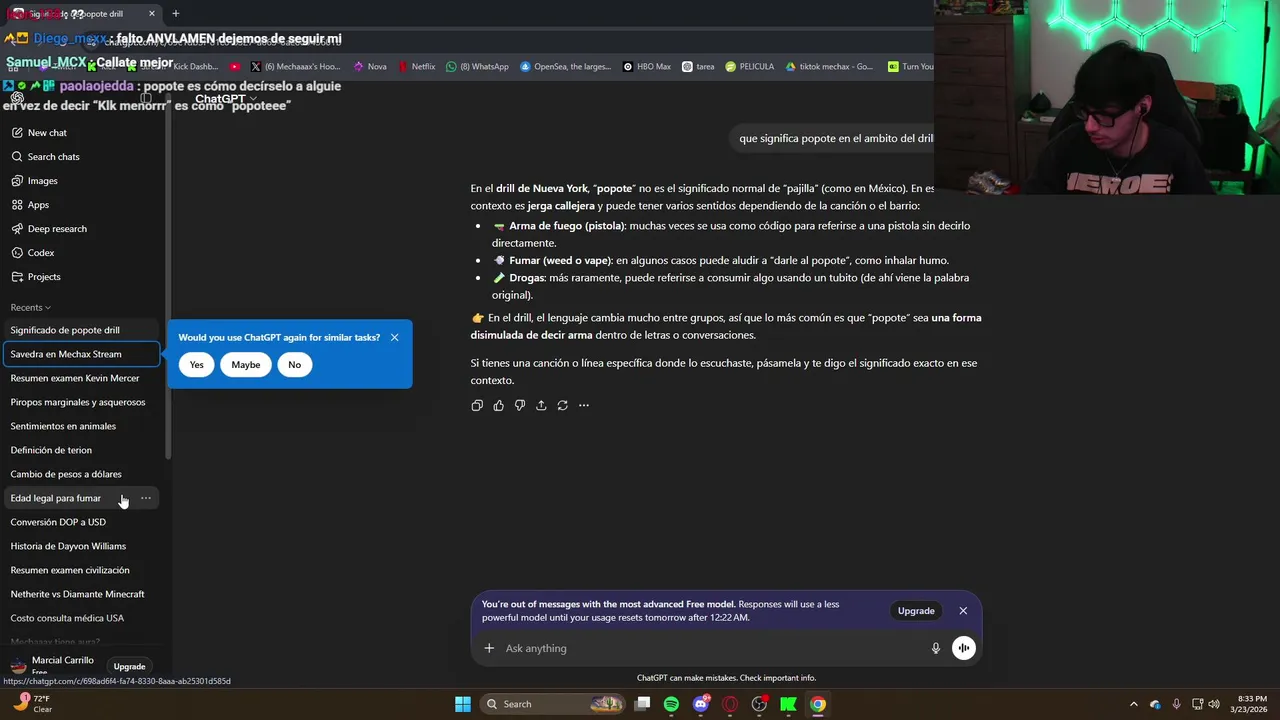The width and height of the screenshot is (1280, 720).
Task: Open the Nova bookmark
Action: point(370,67)
